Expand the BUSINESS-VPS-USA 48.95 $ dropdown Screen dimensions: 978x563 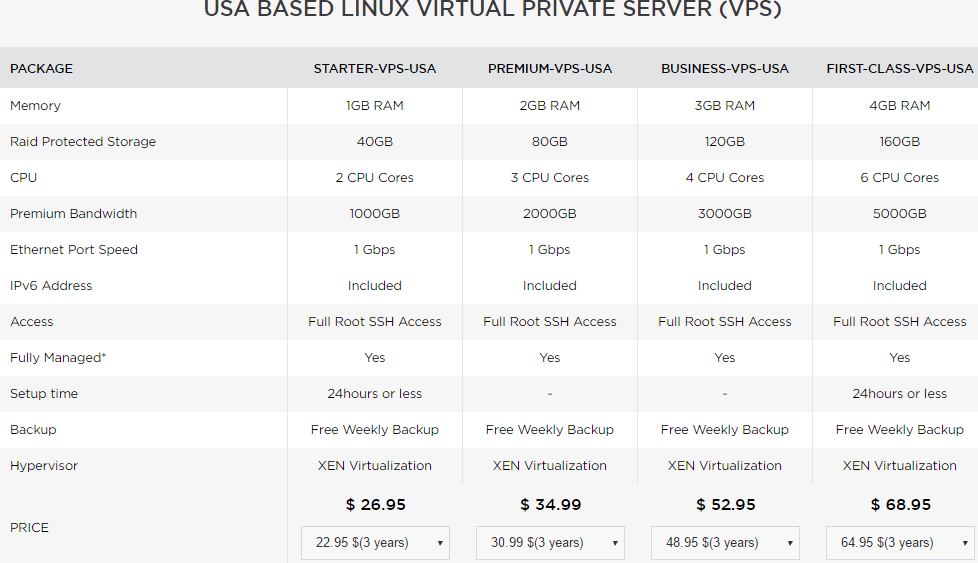tap(725, 543)
